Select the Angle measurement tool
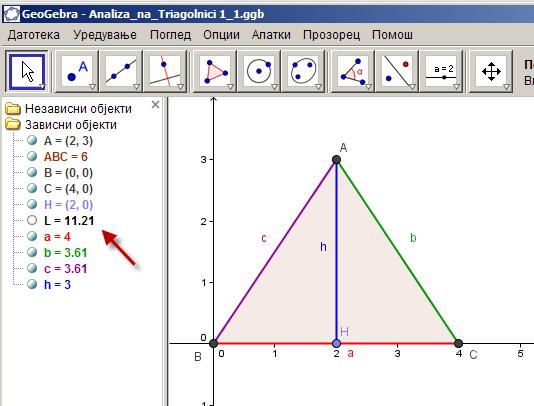 coord(353,71)
